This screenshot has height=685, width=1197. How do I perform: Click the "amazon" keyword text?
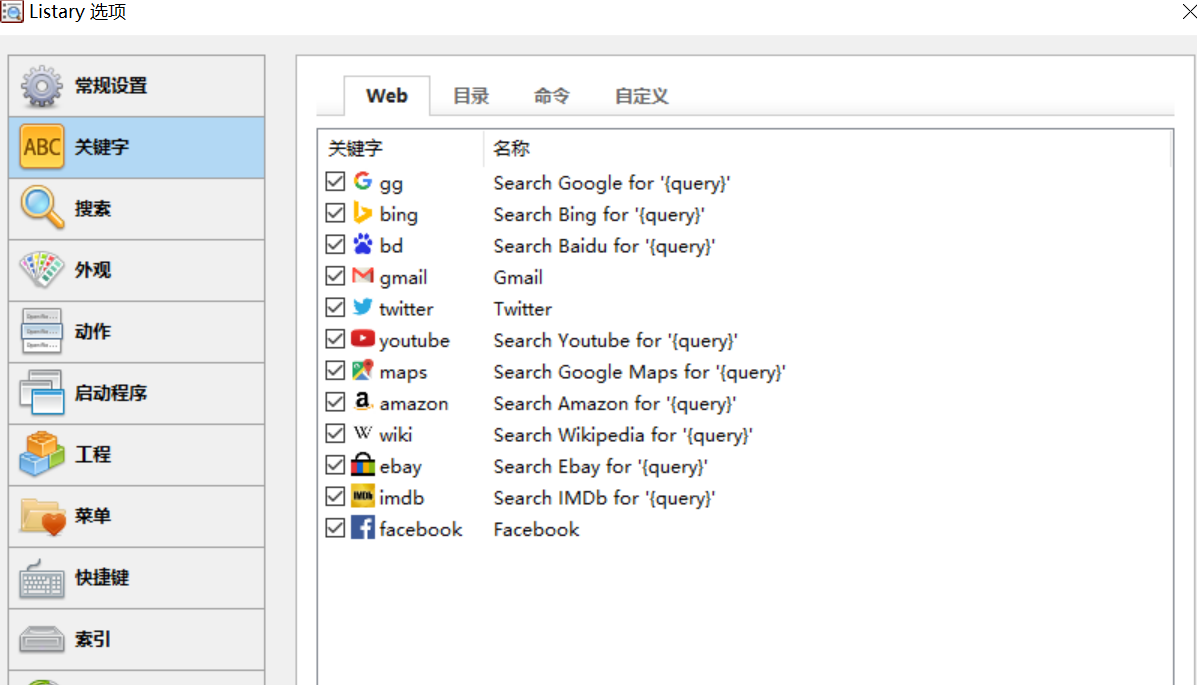[414, 403]
